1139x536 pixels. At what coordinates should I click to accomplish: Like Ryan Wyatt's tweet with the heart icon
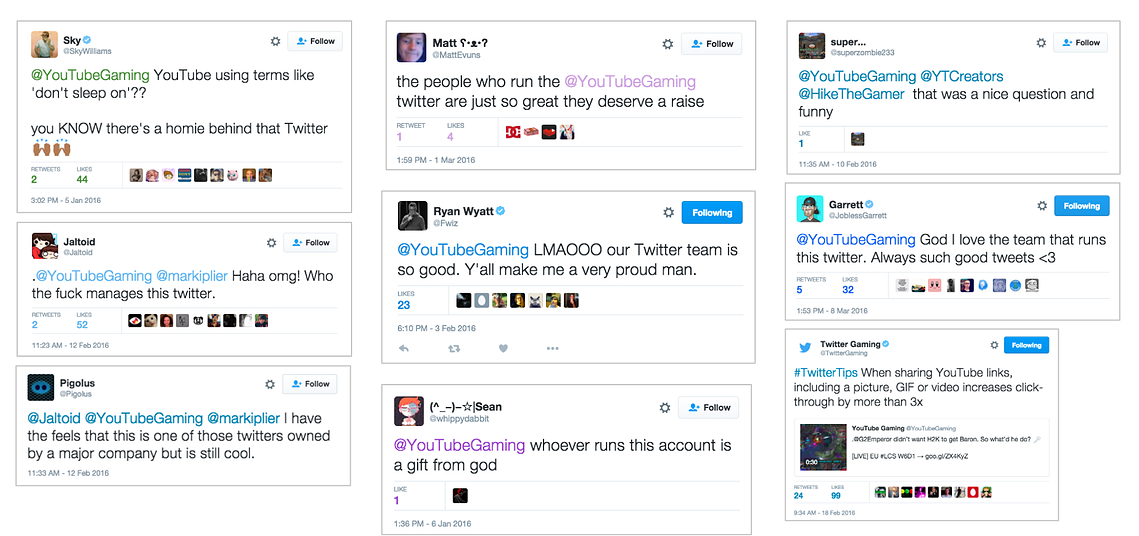(x=503, y=349)
